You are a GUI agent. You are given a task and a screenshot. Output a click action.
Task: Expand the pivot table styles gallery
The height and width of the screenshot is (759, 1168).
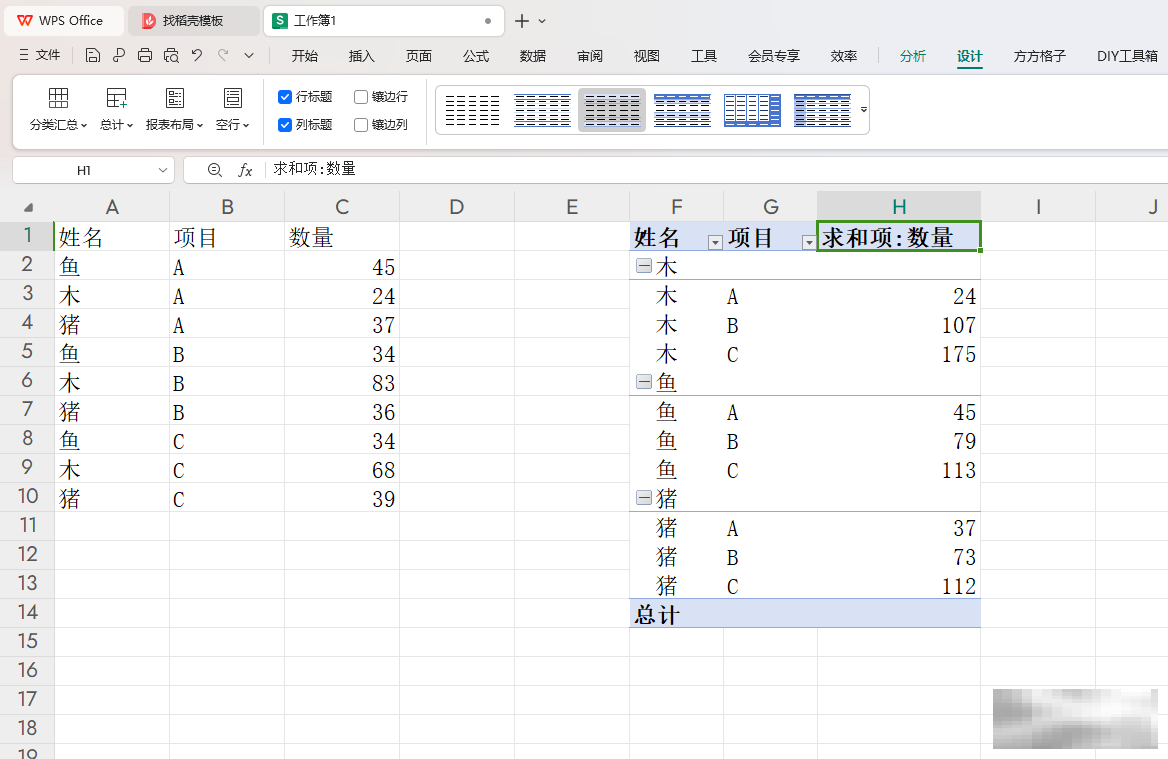tap(863, 109)
